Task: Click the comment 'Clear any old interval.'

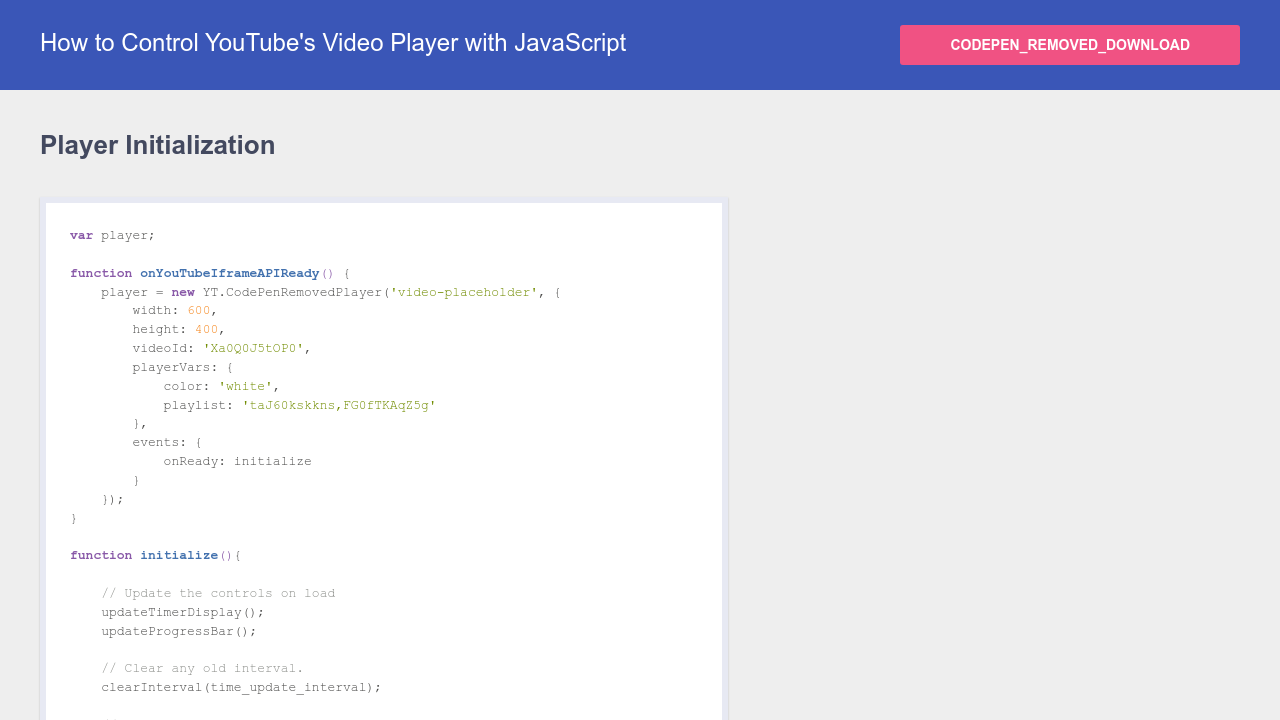Action: click(202, 668)
